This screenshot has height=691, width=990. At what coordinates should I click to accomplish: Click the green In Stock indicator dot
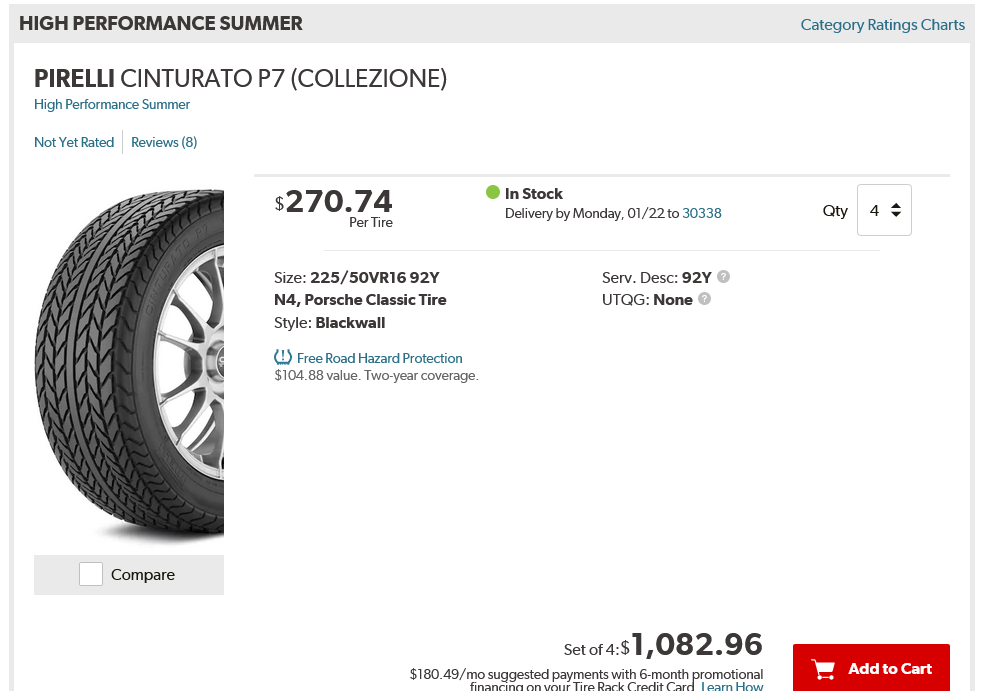[x=492, y=192]
